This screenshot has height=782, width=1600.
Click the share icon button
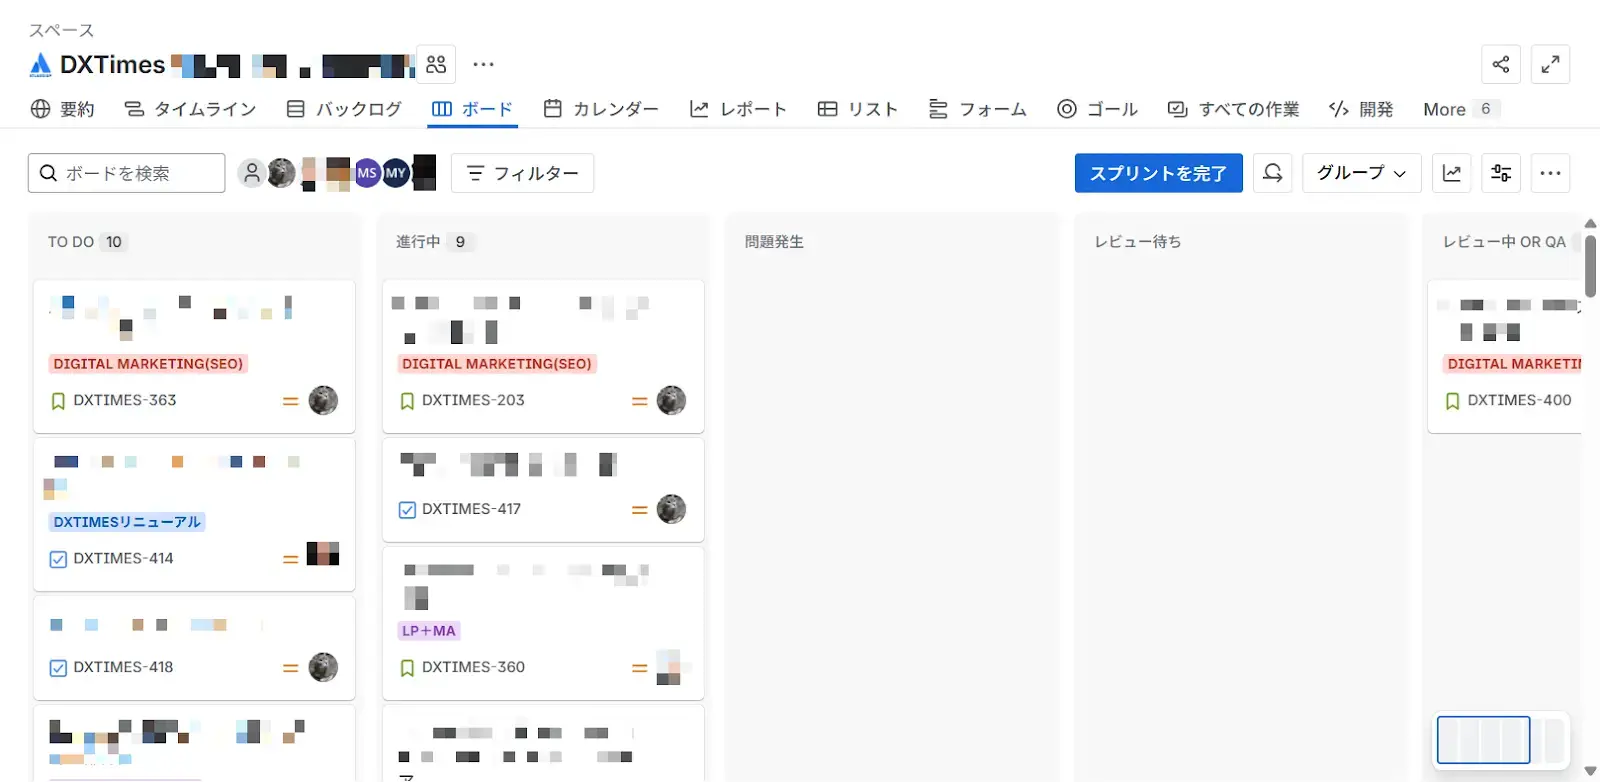(1501, 65)
